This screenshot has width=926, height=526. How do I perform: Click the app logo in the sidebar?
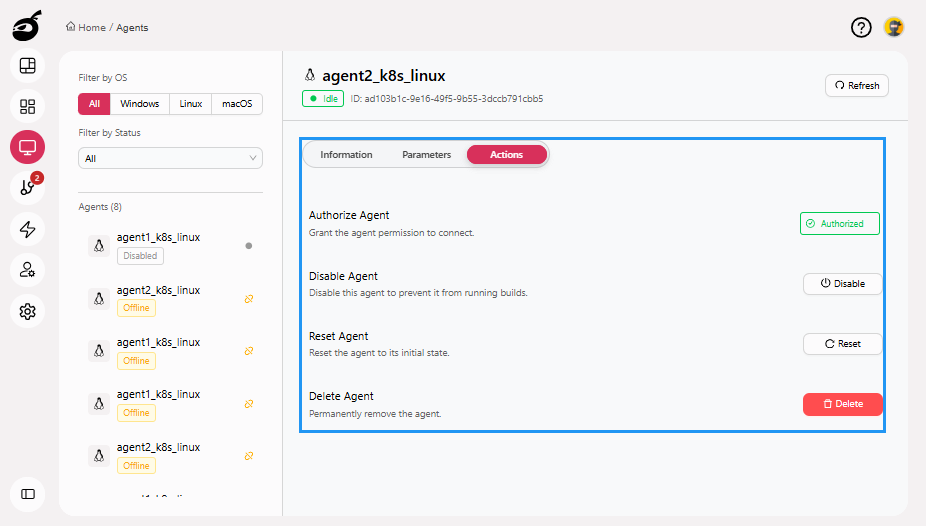27,26
